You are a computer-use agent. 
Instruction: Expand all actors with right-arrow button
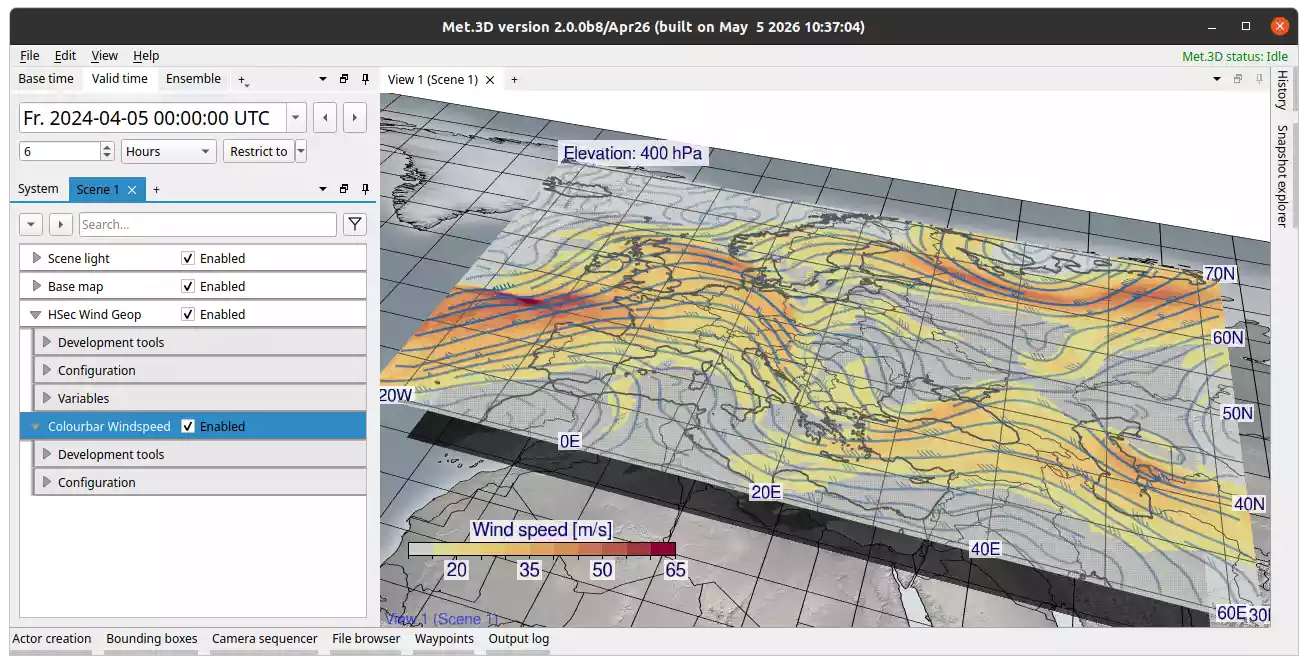click(61, 224)
